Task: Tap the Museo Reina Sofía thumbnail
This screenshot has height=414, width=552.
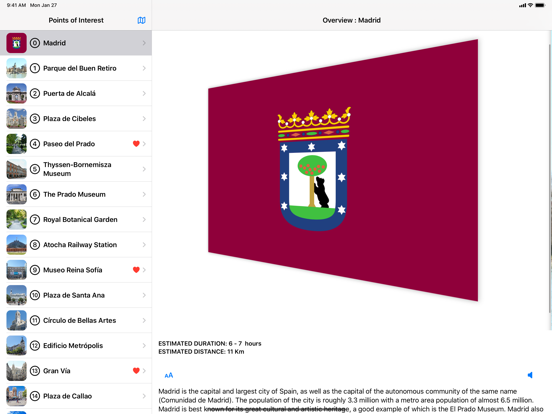Action: (x=16, y=270)
